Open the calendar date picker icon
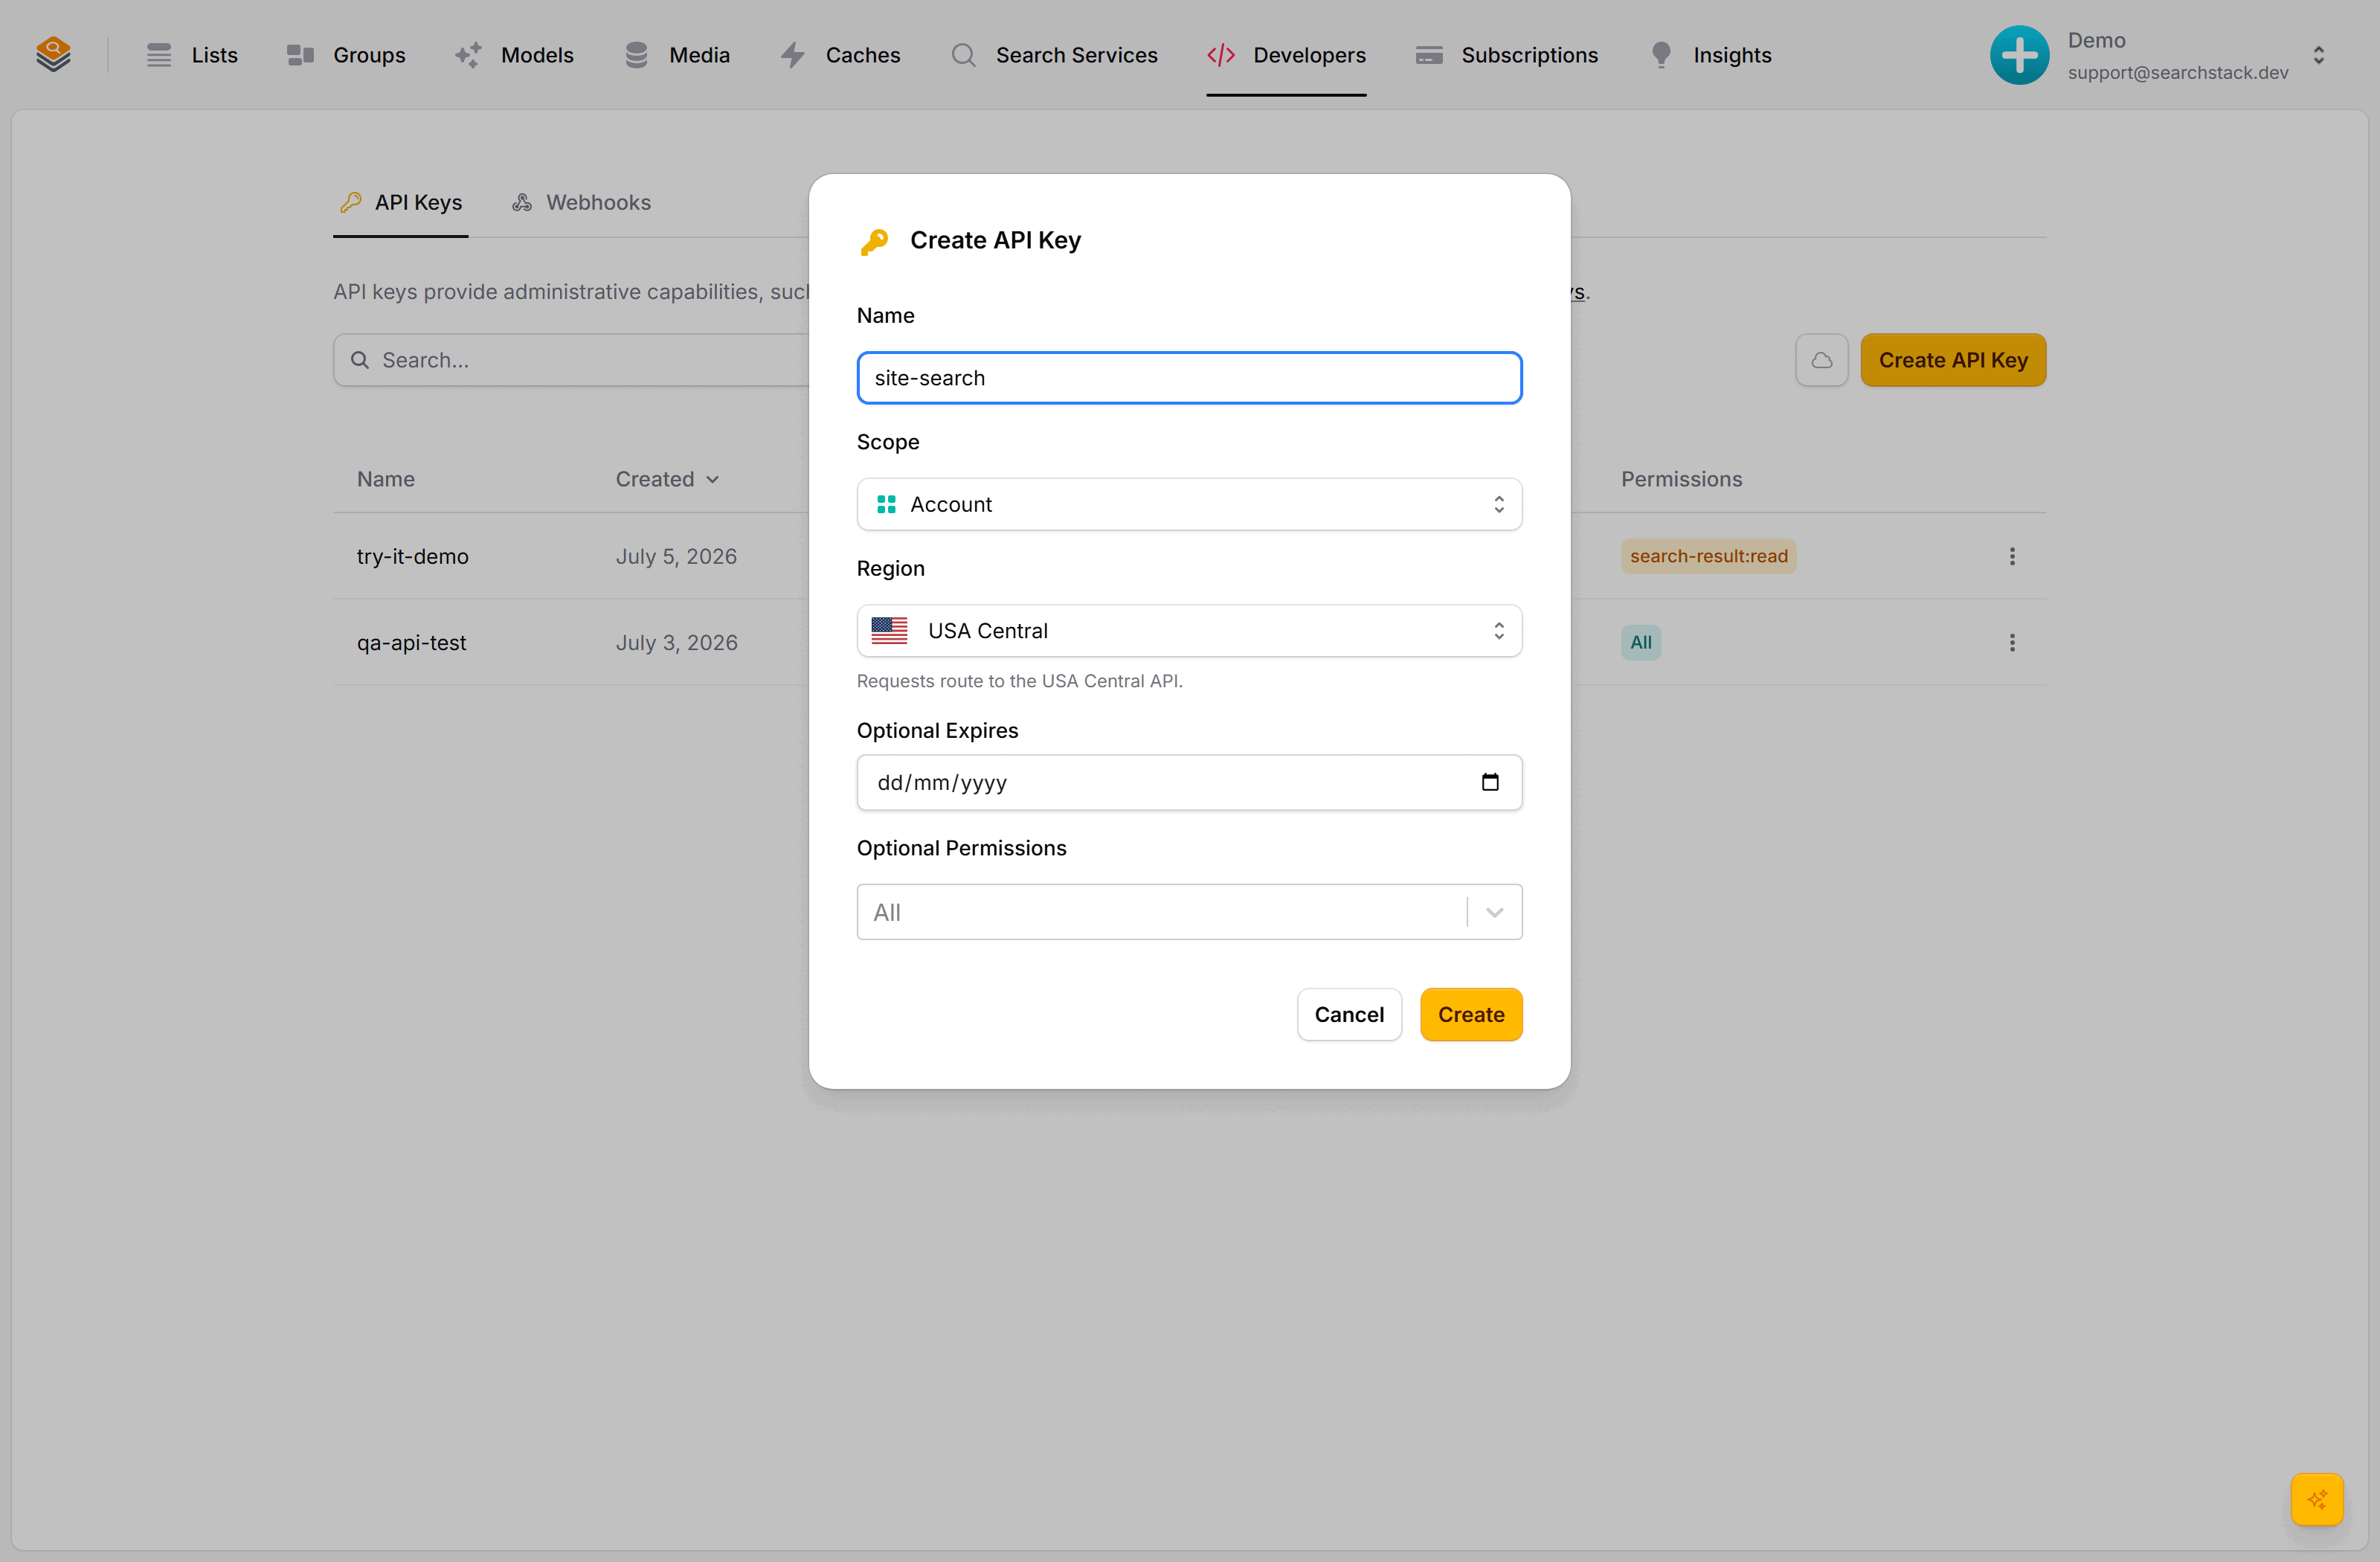The image size is (2380, 1562). 1490,783
